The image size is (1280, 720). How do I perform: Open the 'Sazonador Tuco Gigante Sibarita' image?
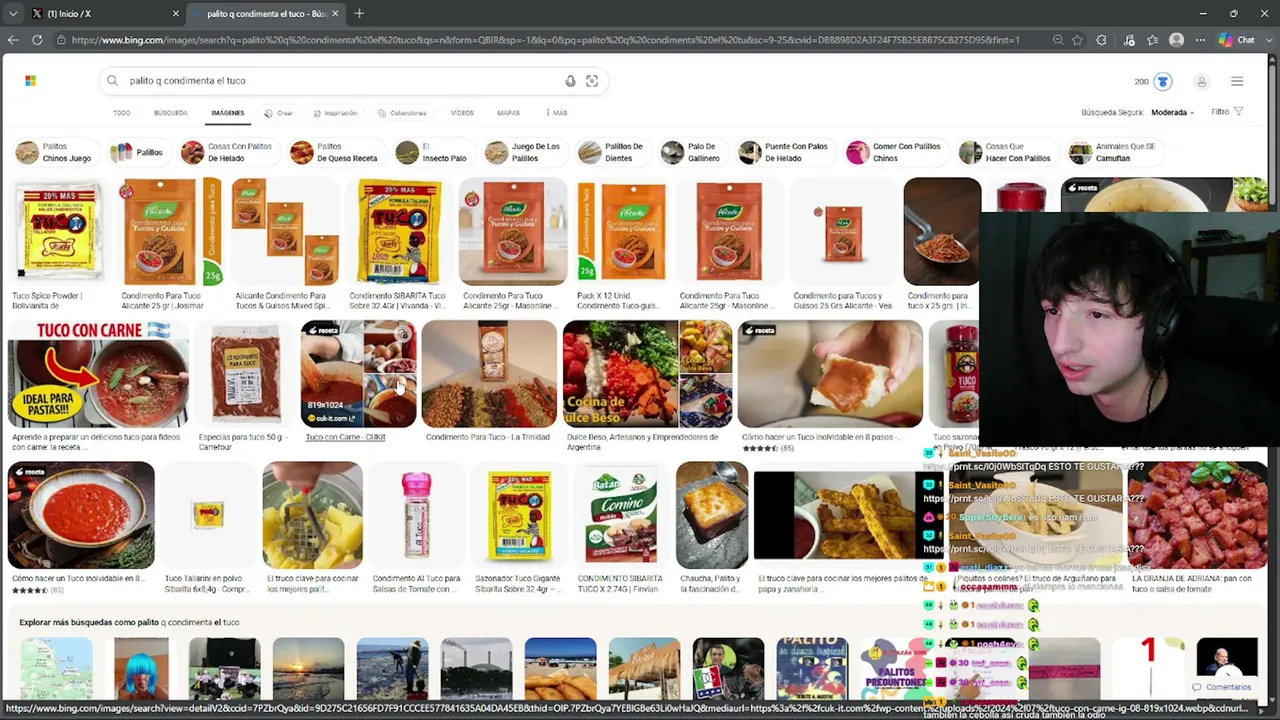pyautogui.click(x=518, y=515)
